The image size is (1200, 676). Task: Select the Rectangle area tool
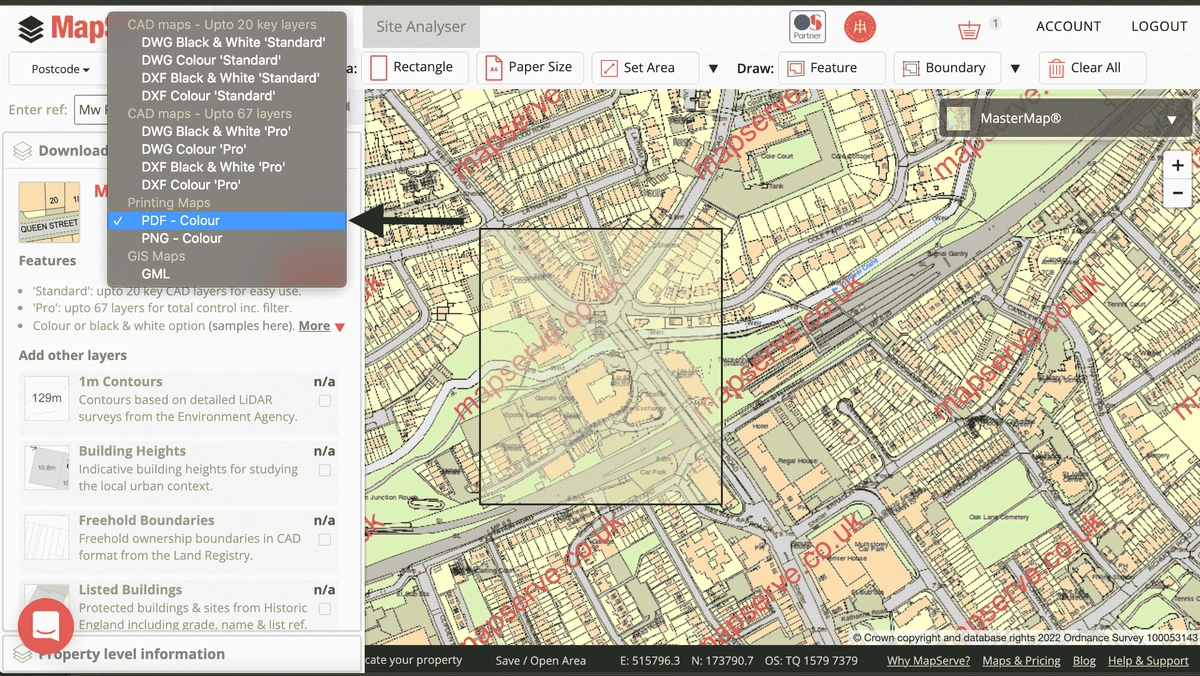pos(413,67)
